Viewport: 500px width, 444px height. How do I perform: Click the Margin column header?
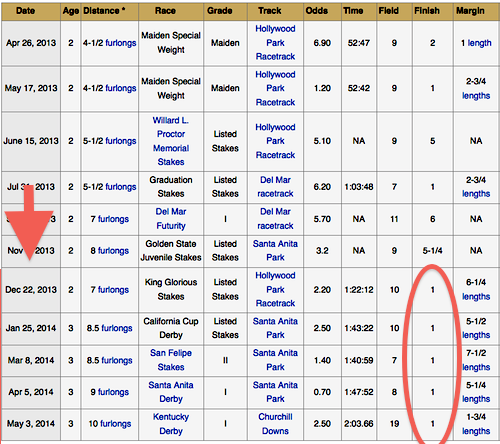[470, 11]
